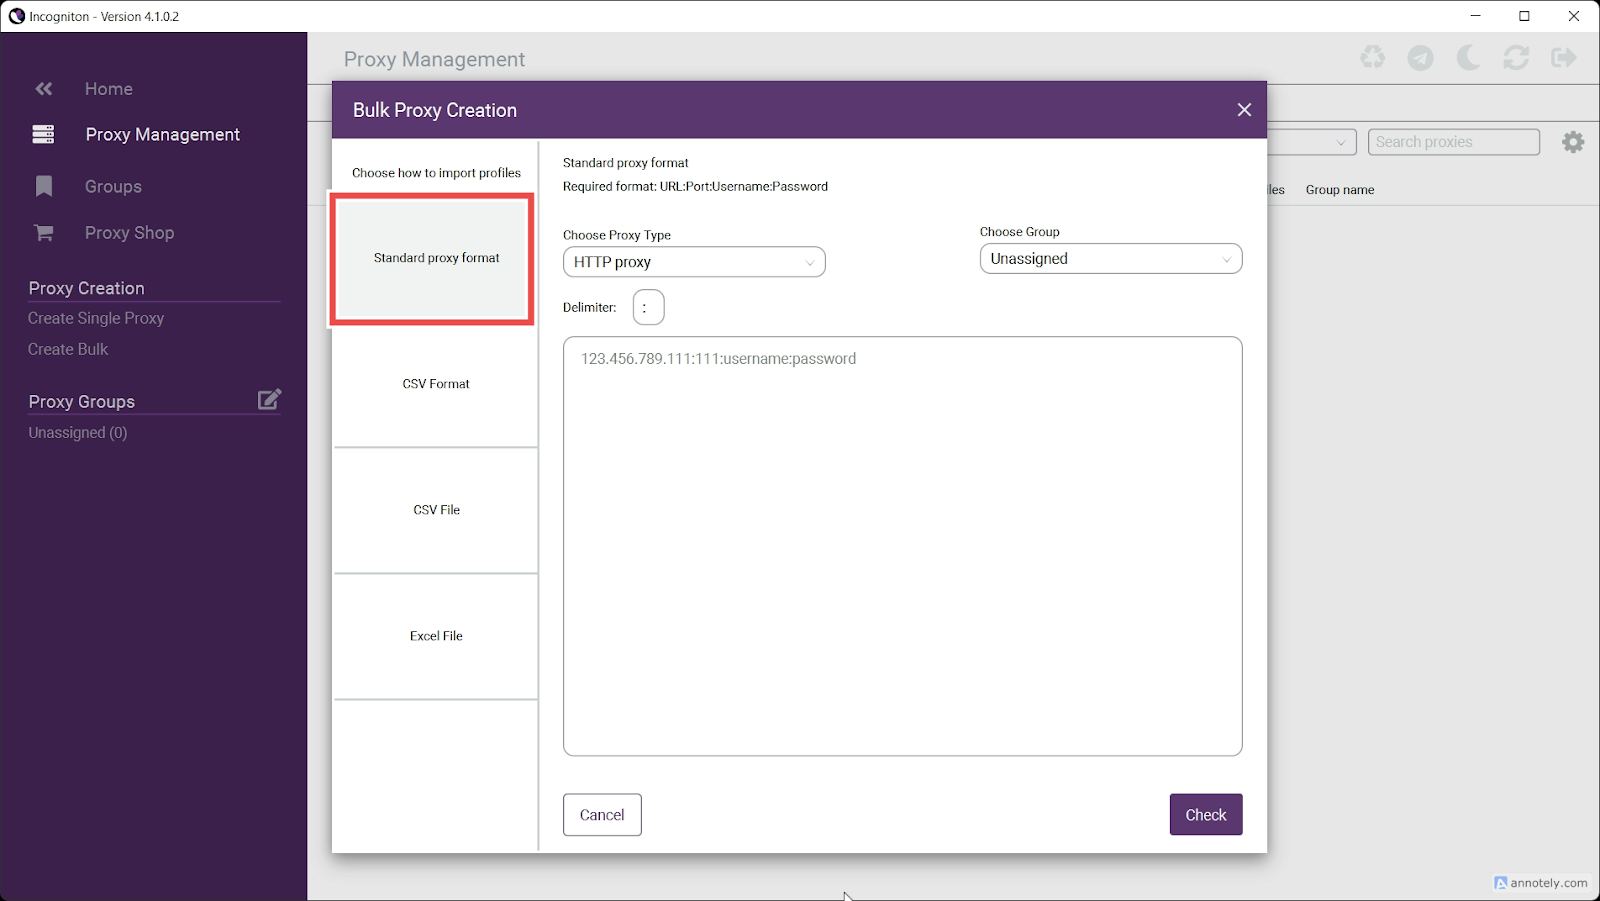The image size is (1600, 901).
Task: Open the Telegram icon in top toolbar
Action: [1420, 58]
